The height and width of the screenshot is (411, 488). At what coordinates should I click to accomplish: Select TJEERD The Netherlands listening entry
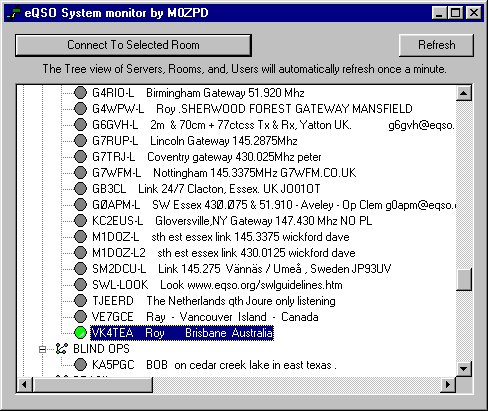[214, 300]
